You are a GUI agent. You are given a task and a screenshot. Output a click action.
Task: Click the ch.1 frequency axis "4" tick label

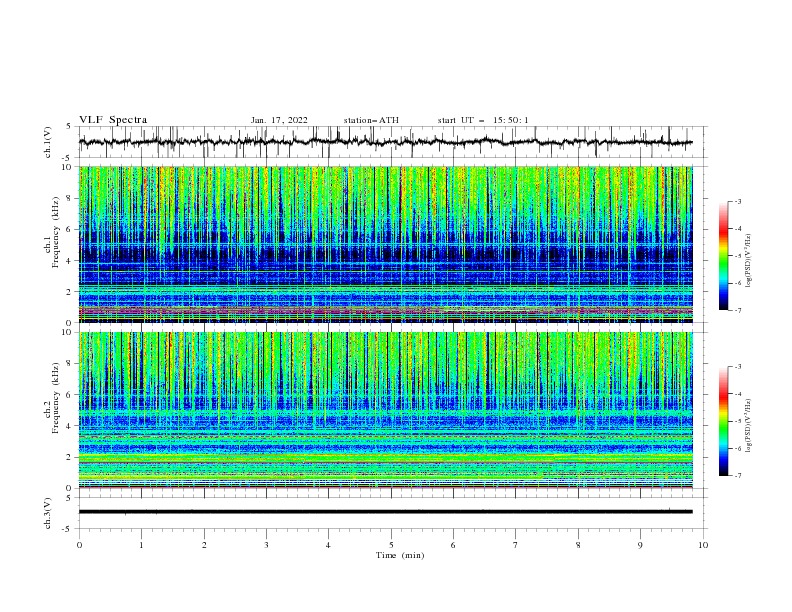71,261
